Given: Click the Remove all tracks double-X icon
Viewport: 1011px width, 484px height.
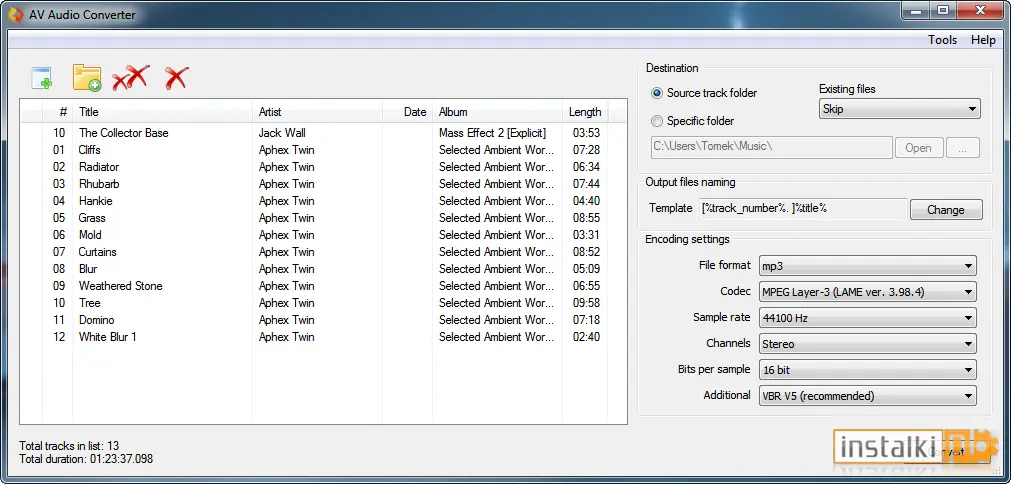Looking at the screenshot, I should click(131, 77).
